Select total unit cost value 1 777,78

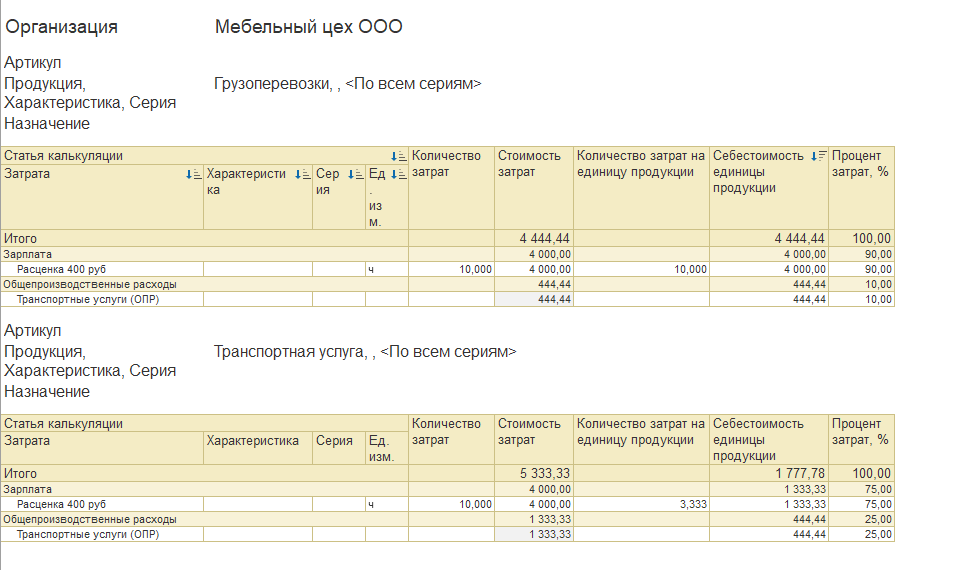coord(800,473)
